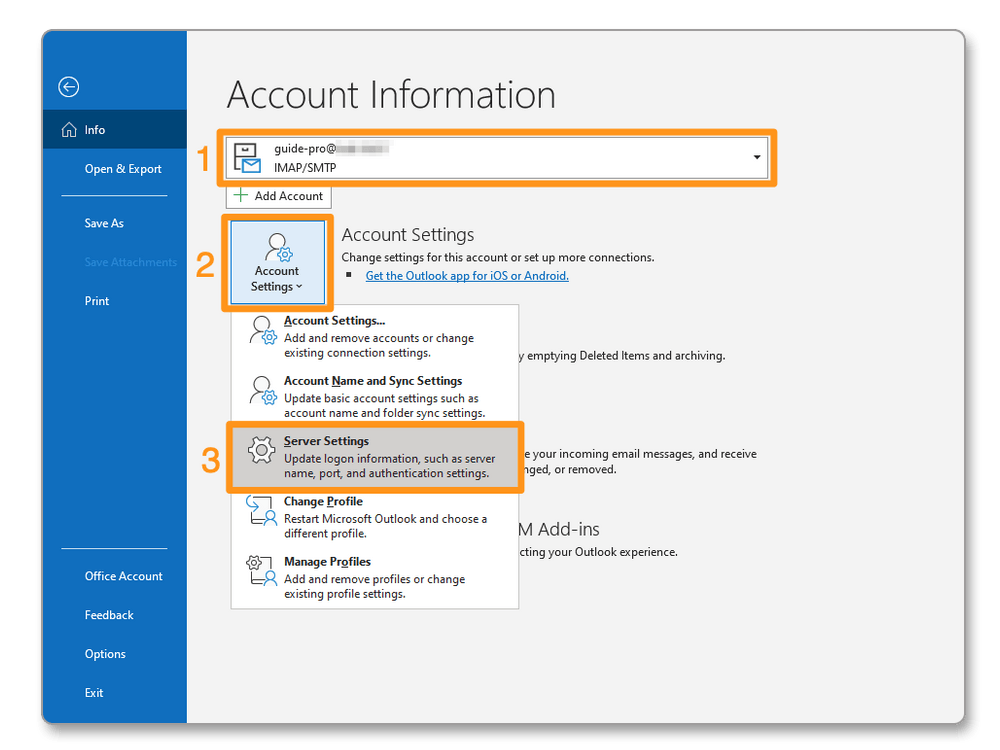Choose Account Settings... menu entry

374,336
